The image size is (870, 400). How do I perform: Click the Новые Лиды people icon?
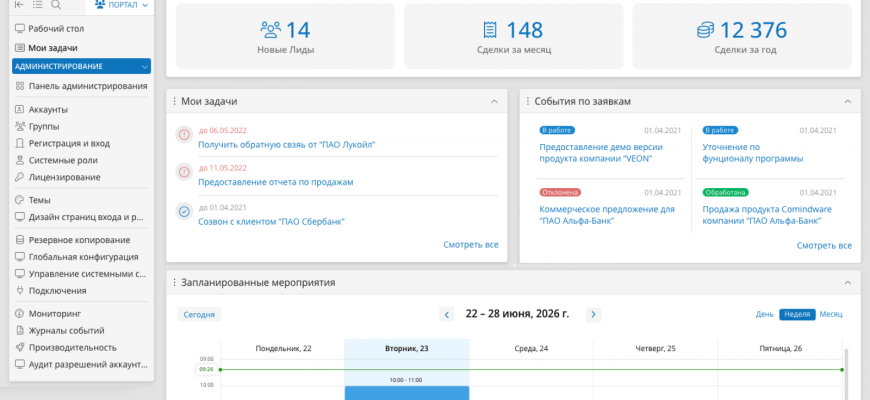tap(270, 30)
